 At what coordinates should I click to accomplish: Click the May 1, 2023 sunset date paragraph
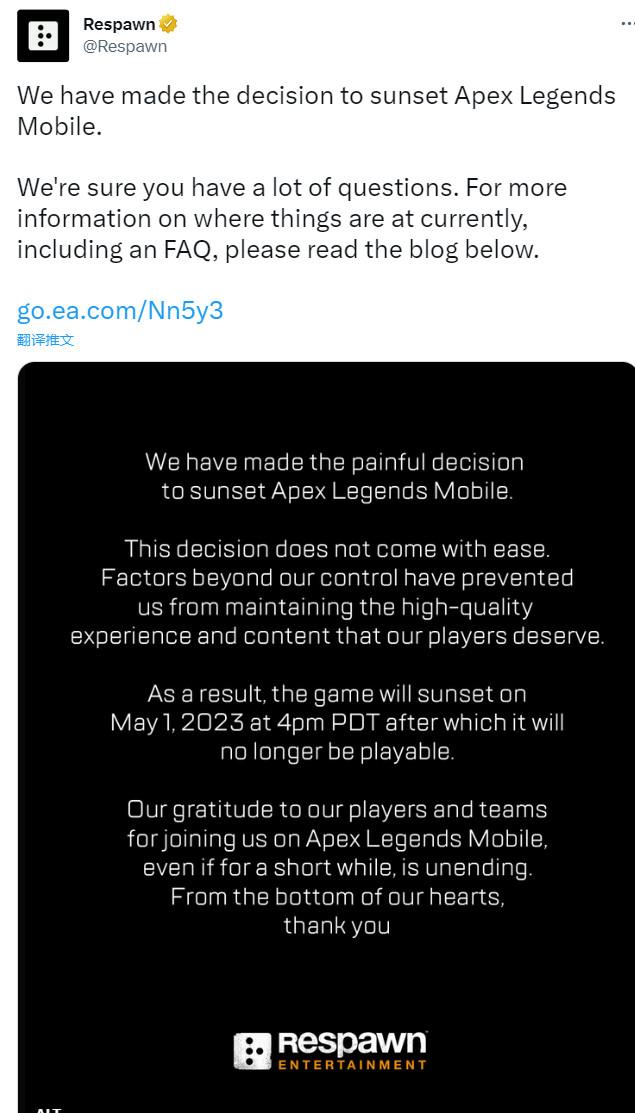point(335,722)
